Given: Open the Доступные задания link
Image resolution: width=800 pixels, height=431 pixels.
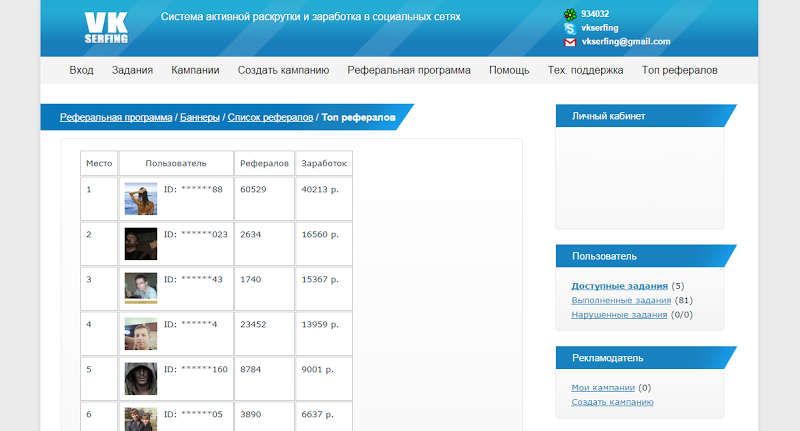Looking at the screenshot, I should coord(619,286).
